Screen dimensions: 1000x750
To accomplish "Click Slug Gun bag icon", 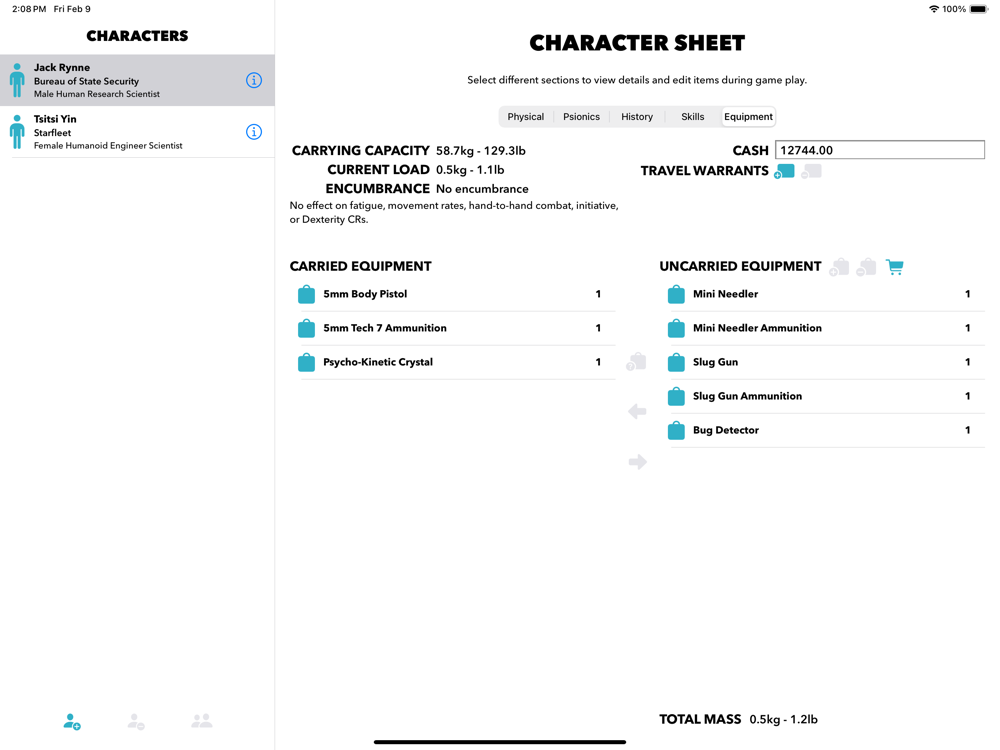I will (x=676, y=362).
